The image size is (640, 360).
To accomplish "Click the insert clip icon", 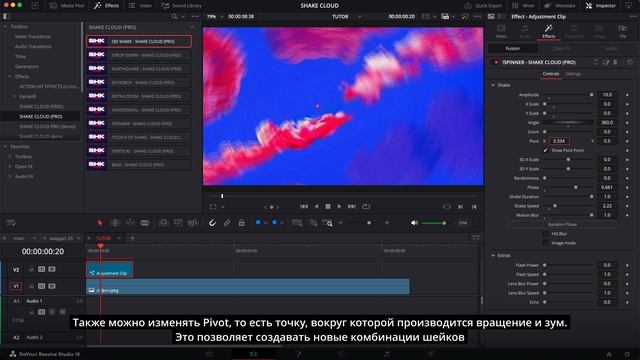I will point(163,222).
